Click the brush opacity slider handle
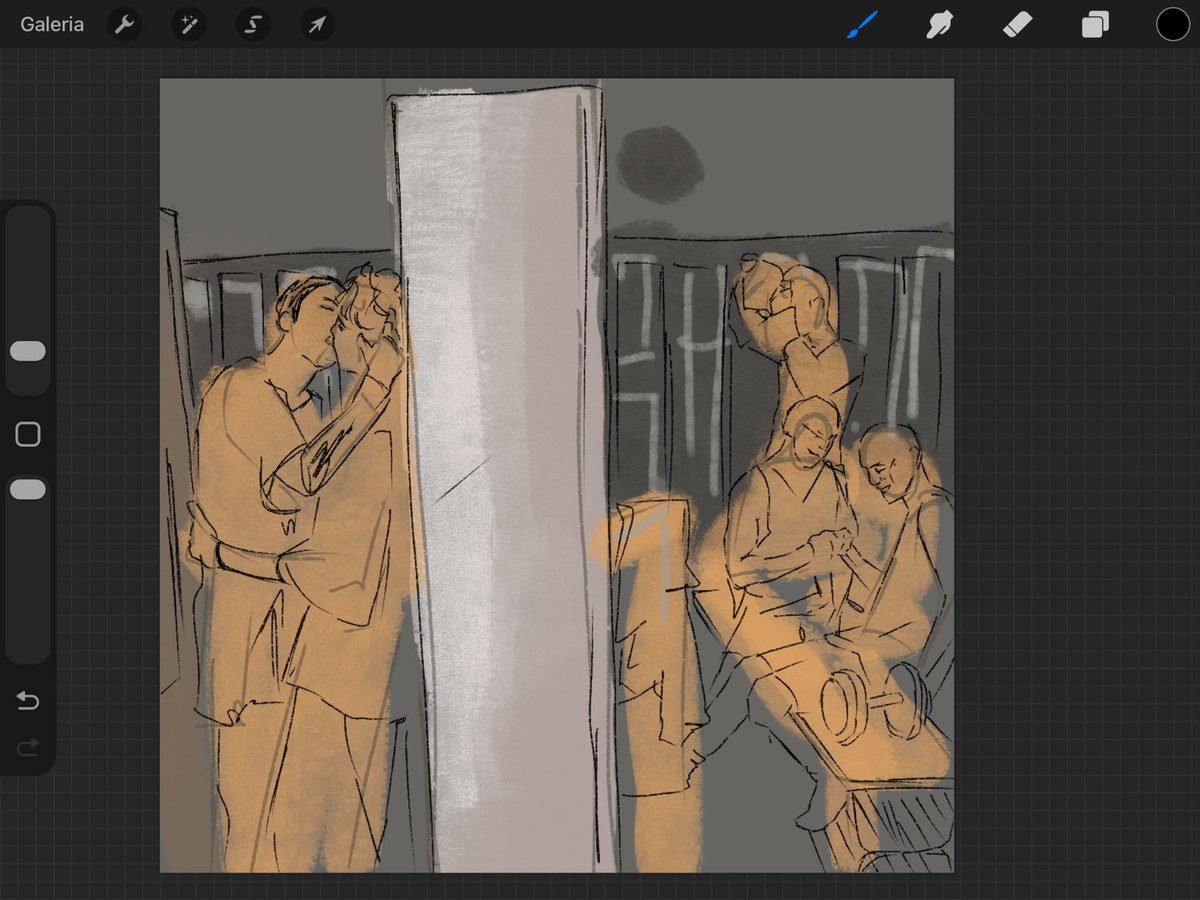The height and width of the screenshot is (900, 1200). [x=28, y=489]
